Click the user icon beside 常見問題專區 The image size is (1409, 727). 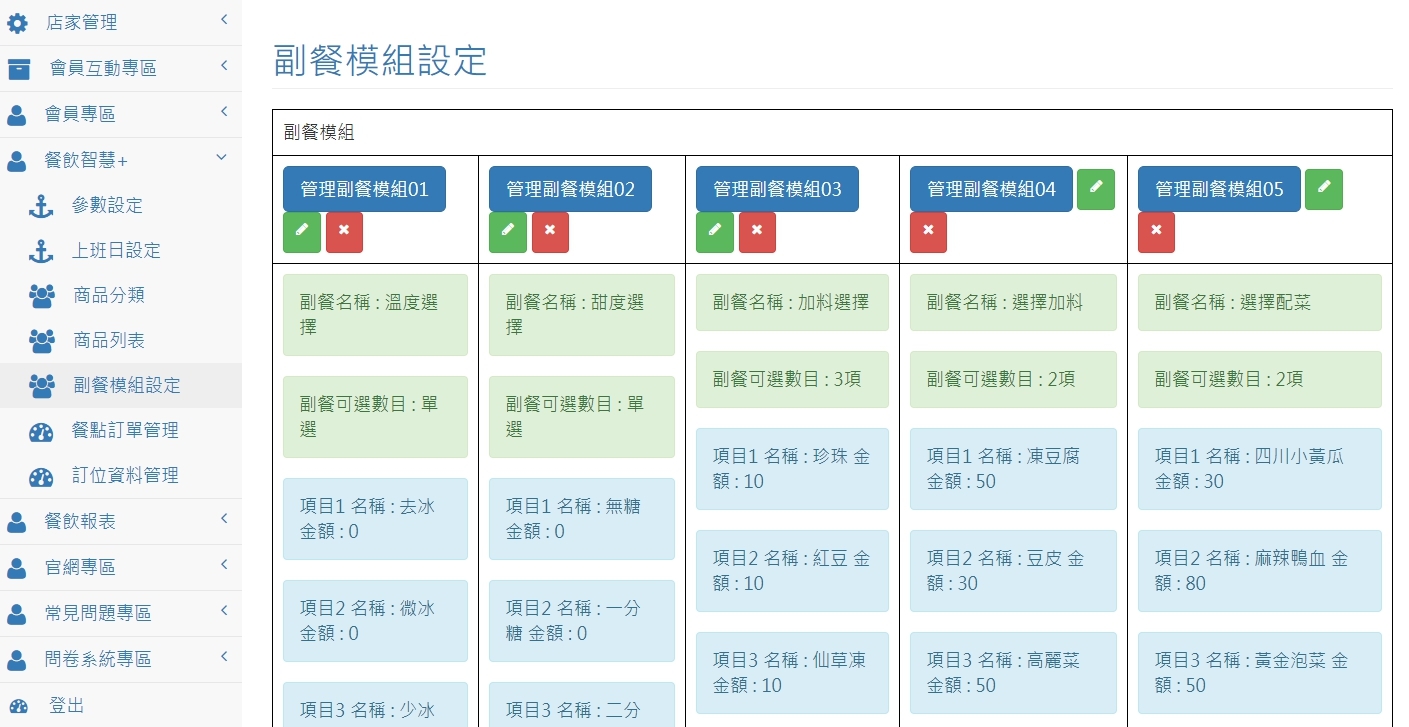coord(17,614)
